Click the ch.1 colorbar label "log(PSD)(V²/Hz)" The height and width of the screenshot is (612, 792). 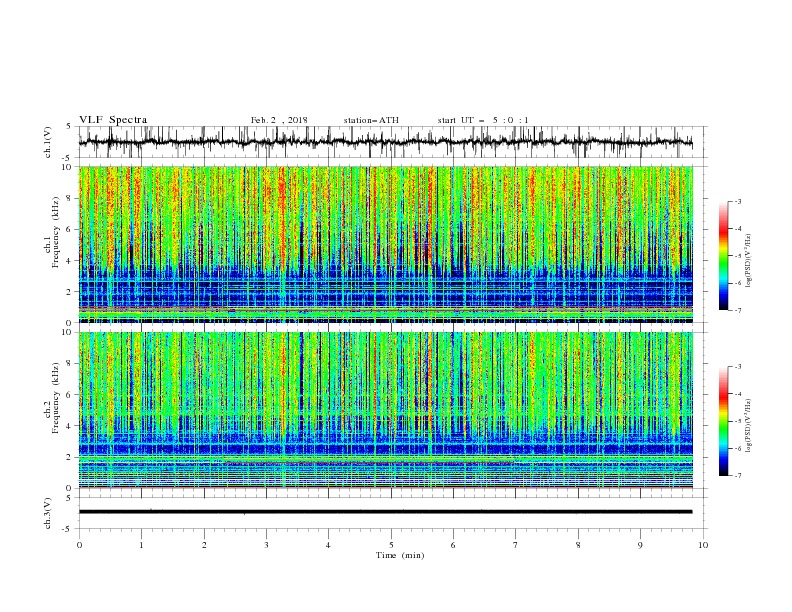[x=748, y=261]
